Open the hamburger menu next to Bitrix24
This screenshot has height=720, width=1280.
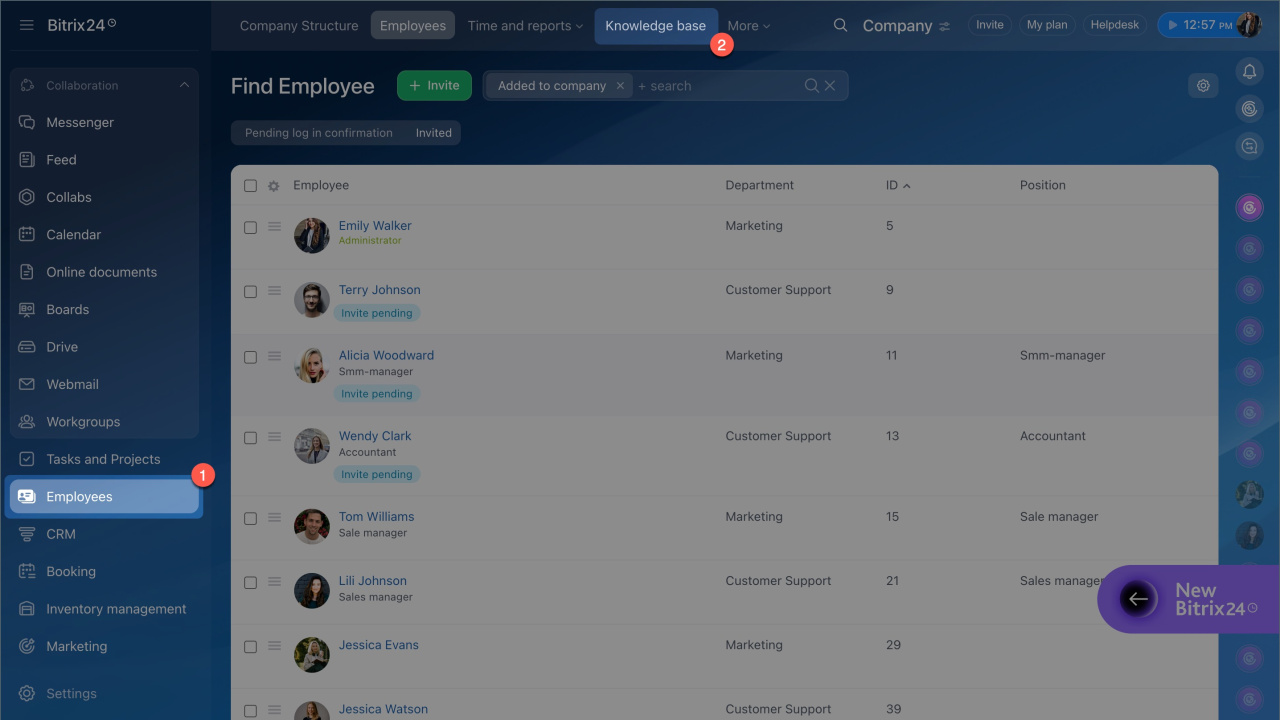click(x=26, y=25)
